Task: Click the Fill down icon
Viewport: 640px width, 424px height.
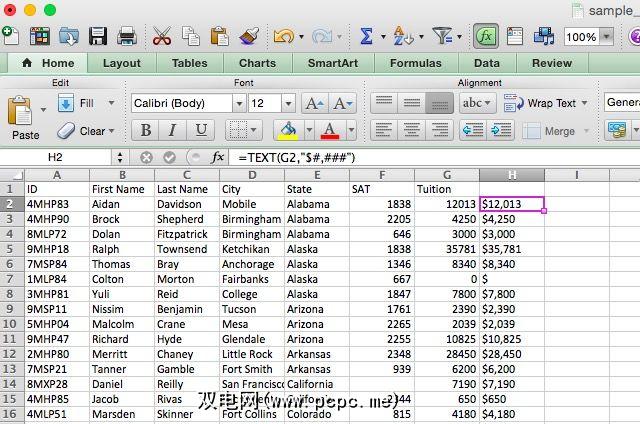Action: [66, 103]
